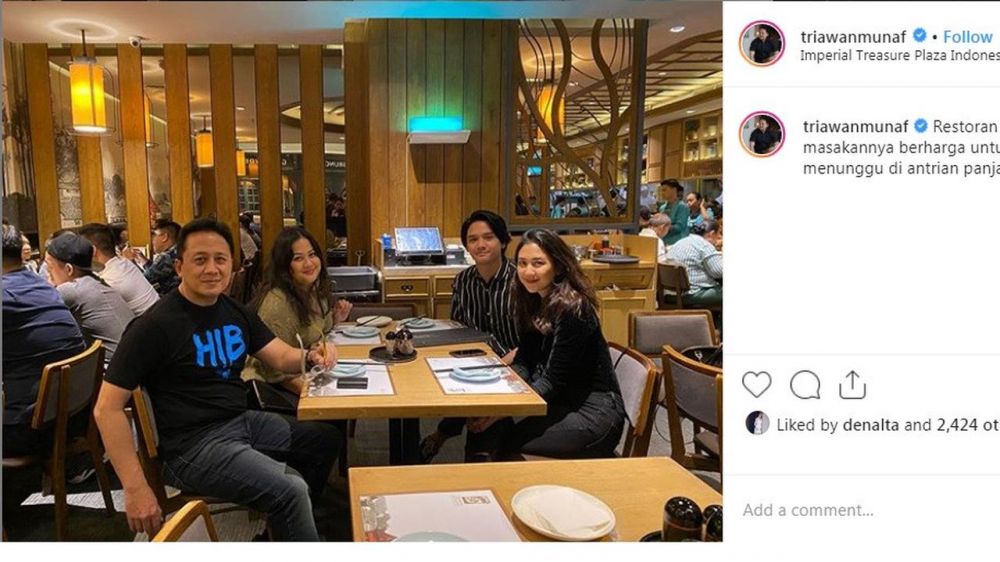Open the triawanmunaf profile picture in the post header
This screenshot has width=1000, height=562.
(x=761, y=43)
